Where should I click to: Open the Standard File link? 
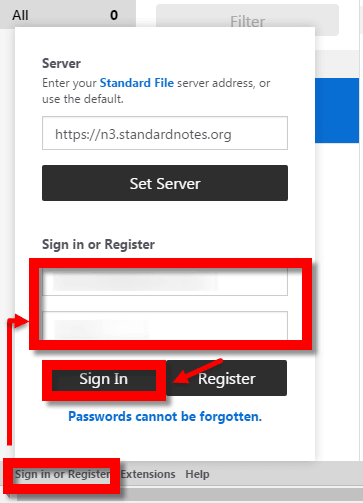click(137, 83)
